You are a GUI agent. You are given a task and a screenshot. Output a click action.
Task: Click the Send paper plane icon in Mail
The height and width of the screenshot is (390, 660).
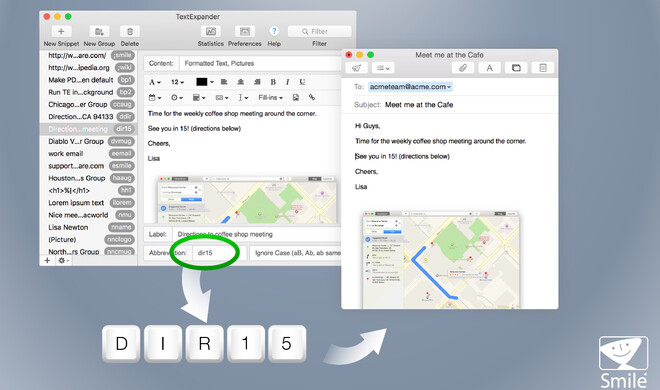pyautogui.click(x=357, y=68)
